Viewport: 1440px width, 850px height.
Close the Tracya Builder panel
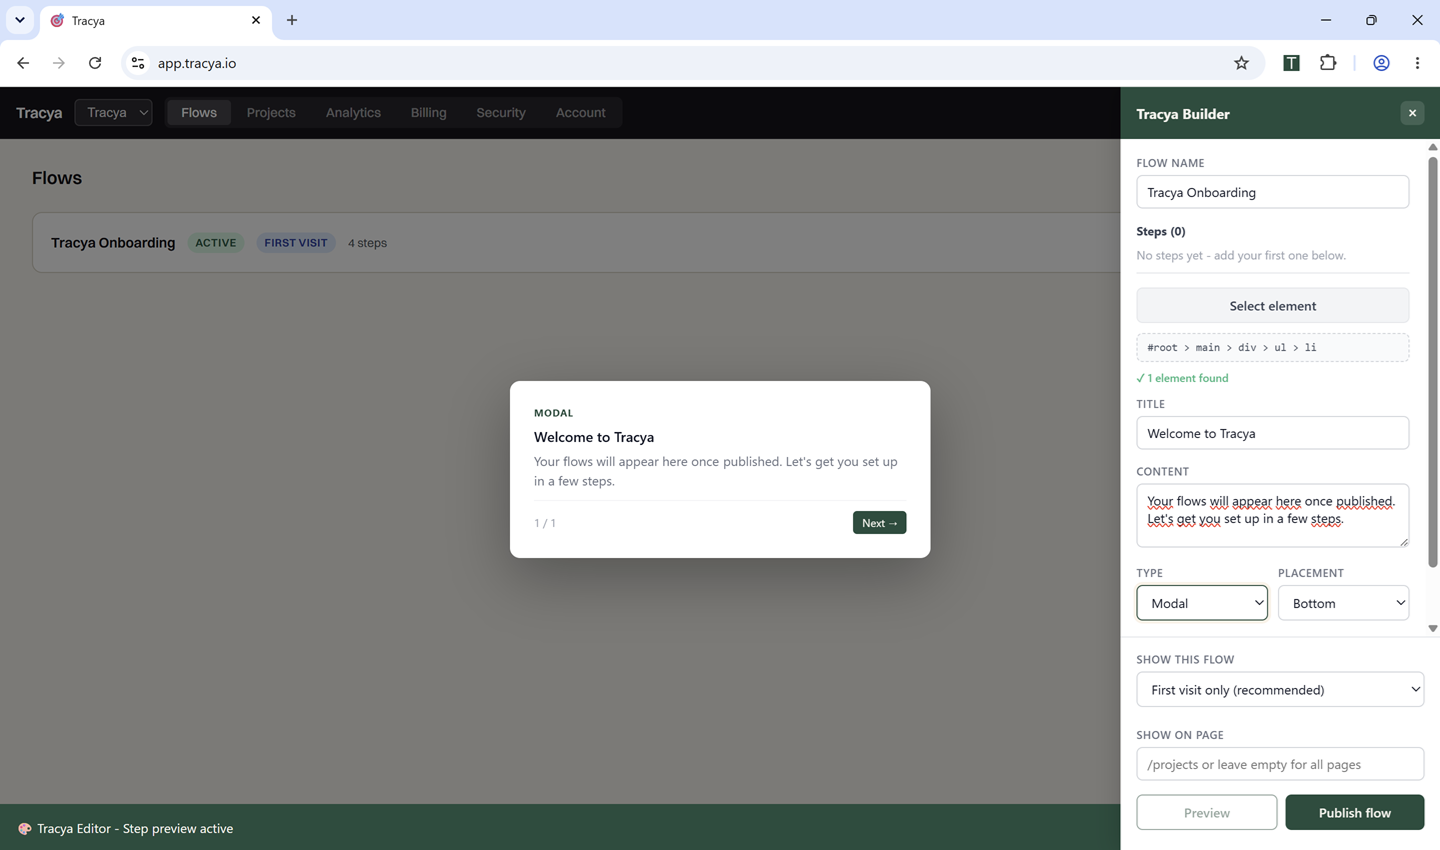1412,113
